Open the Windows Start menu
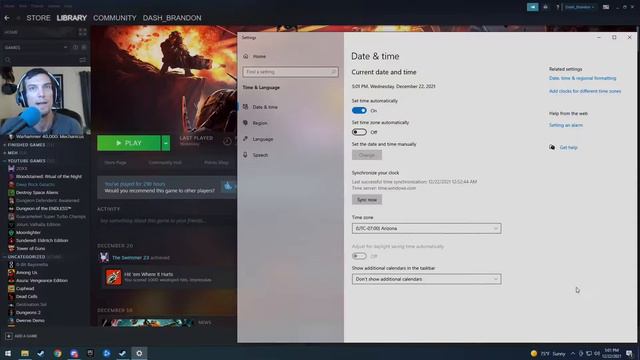 coord(8,353)
